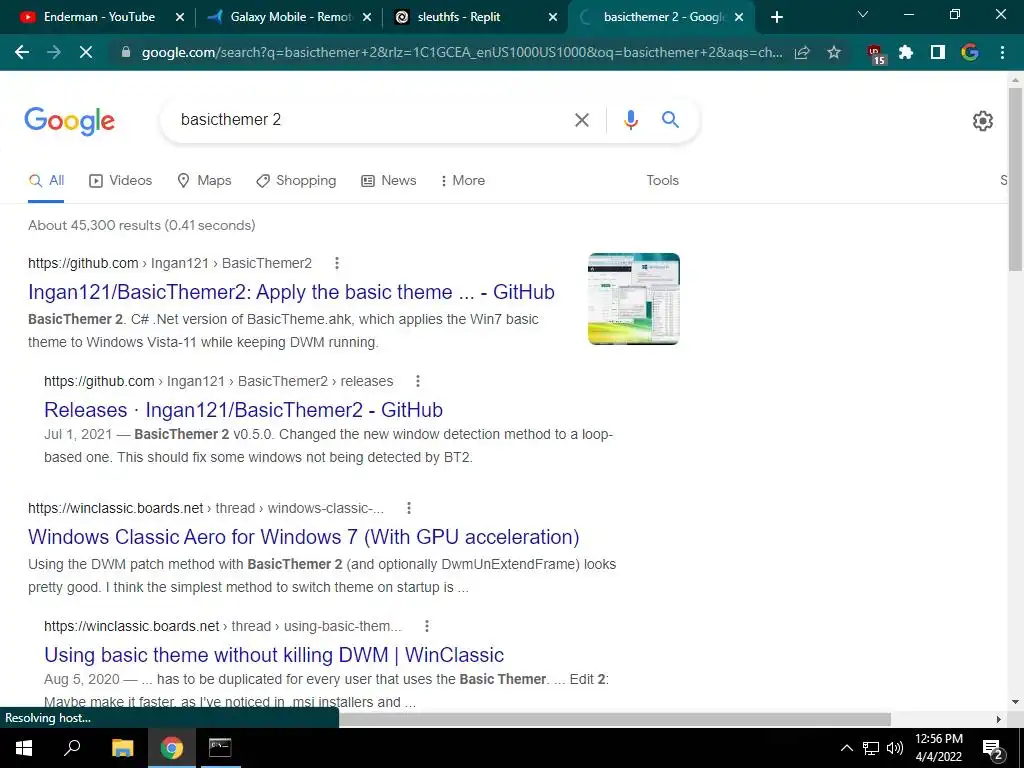Click the 'About 45,300 results' text
This screenshot has height=768, width=1024.
(142, 225)
